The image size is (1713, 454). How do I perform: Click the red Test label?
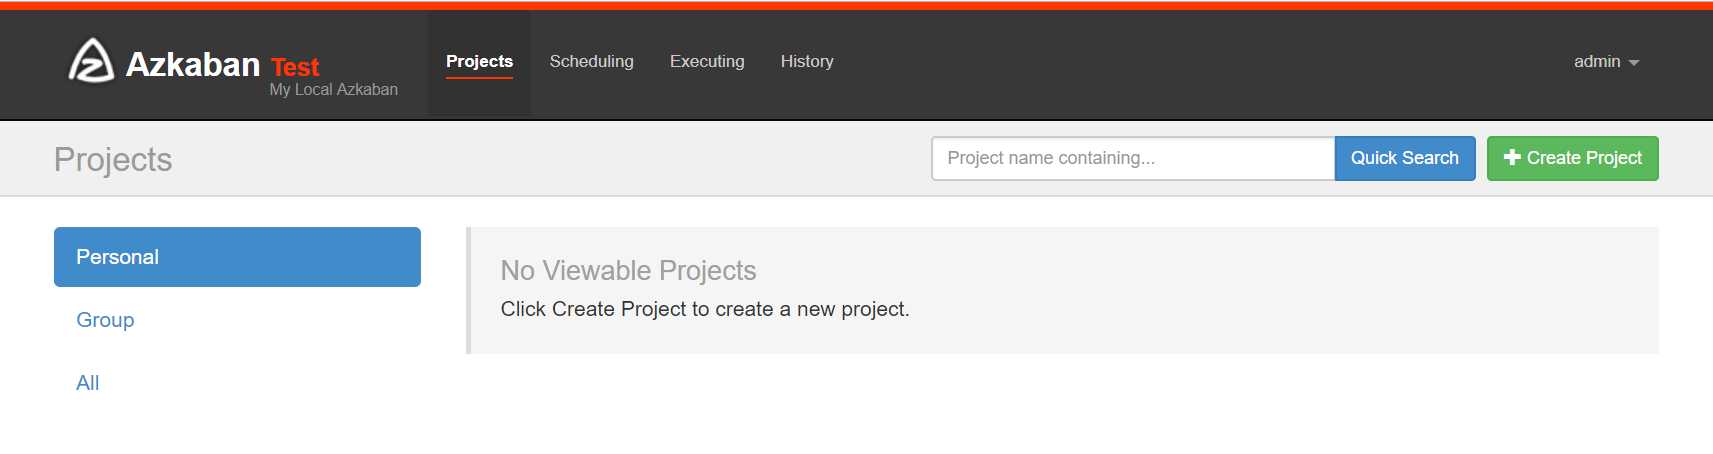(295, 67)
